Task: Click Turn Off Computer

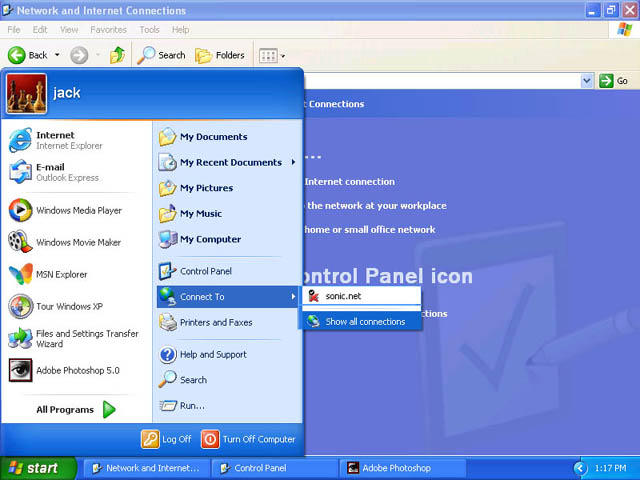Action: coord(248,439)
